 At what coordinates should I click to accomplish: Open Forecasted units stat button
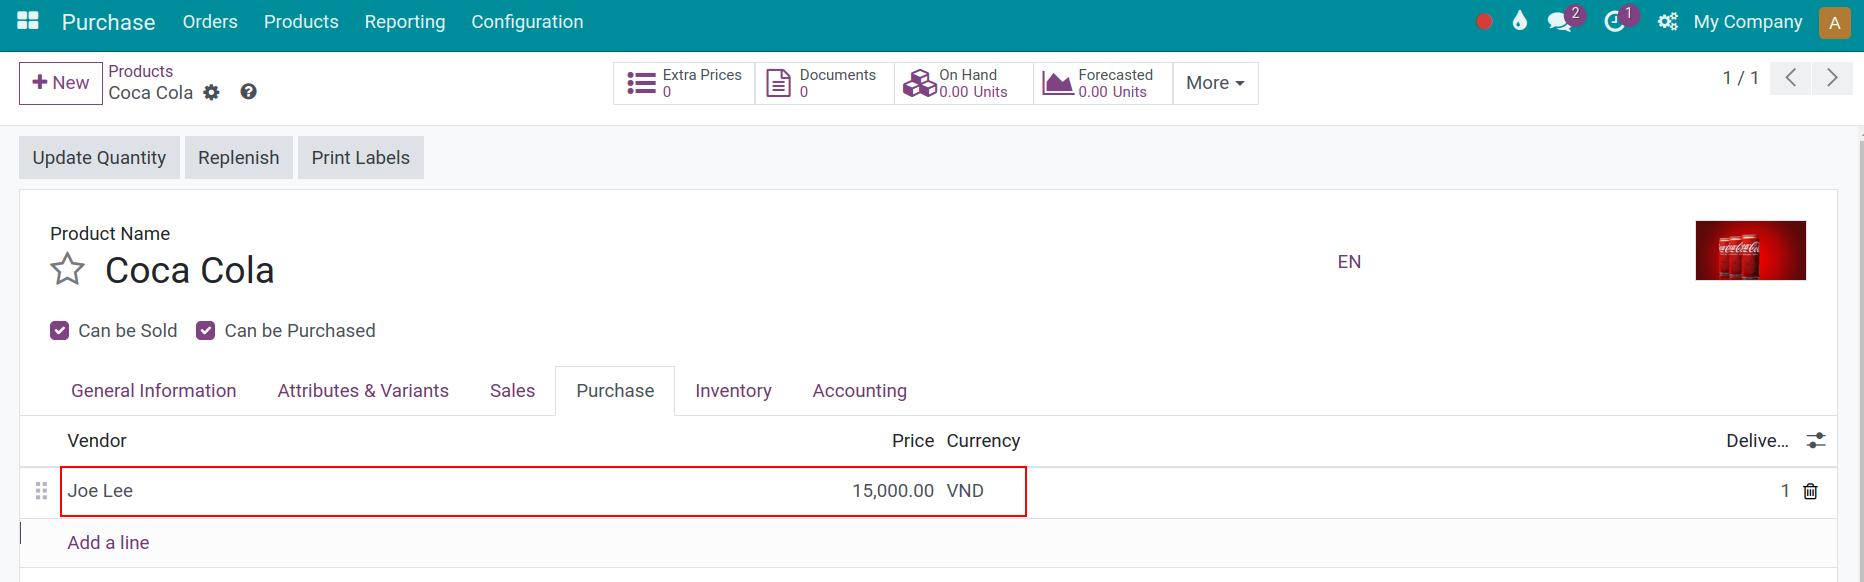click(1103, 83)
